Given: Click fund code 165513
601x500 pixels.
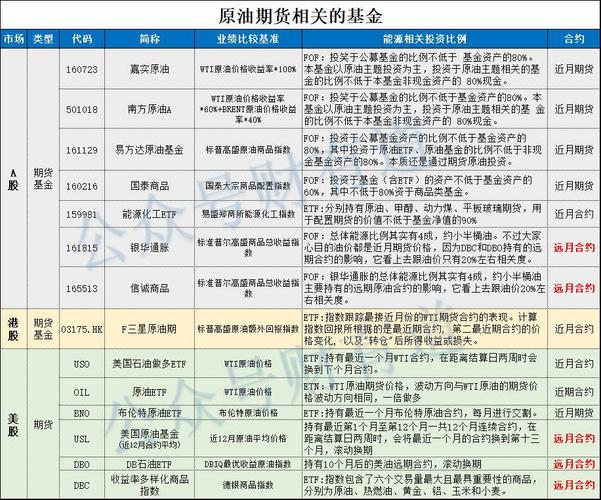Looking at the screenshot, I should click(x=82, y=288).
